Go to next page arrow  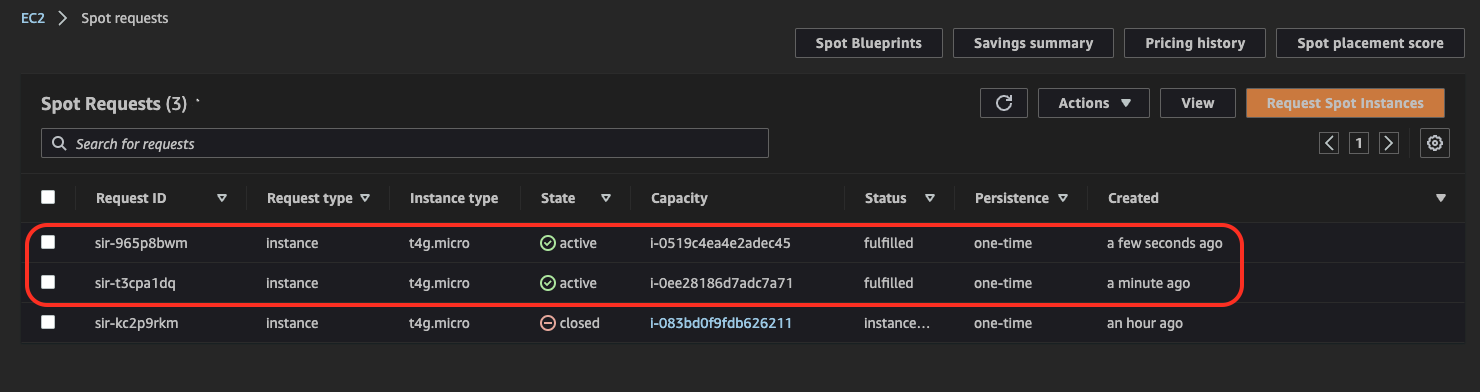point(1388,143)
